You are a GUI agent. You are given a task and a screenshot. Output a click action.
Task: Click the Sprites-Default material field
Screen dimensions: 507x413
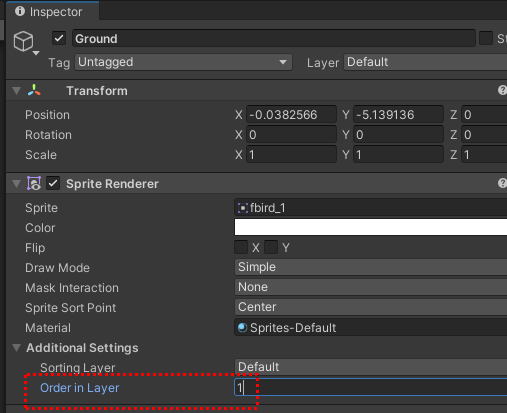[371, 328]
